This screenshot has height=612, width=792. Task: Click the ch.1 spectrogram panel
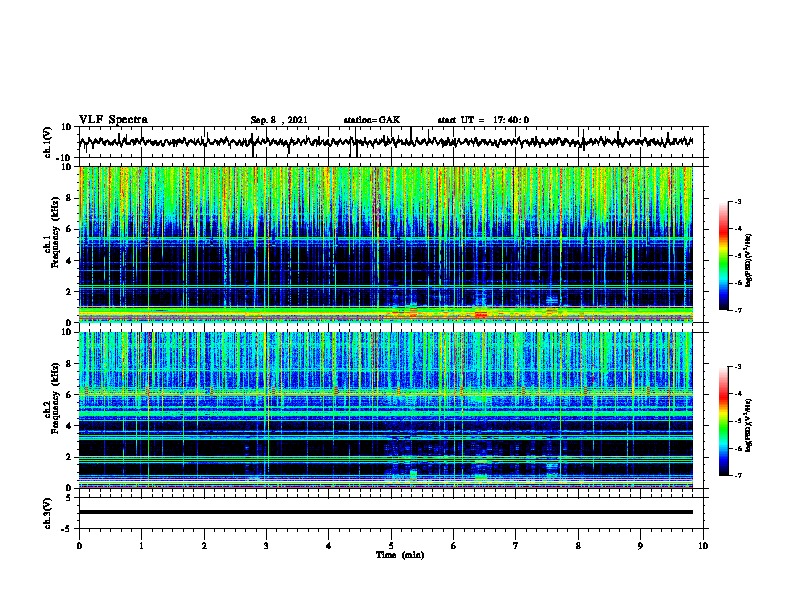[x=386, y=244]
